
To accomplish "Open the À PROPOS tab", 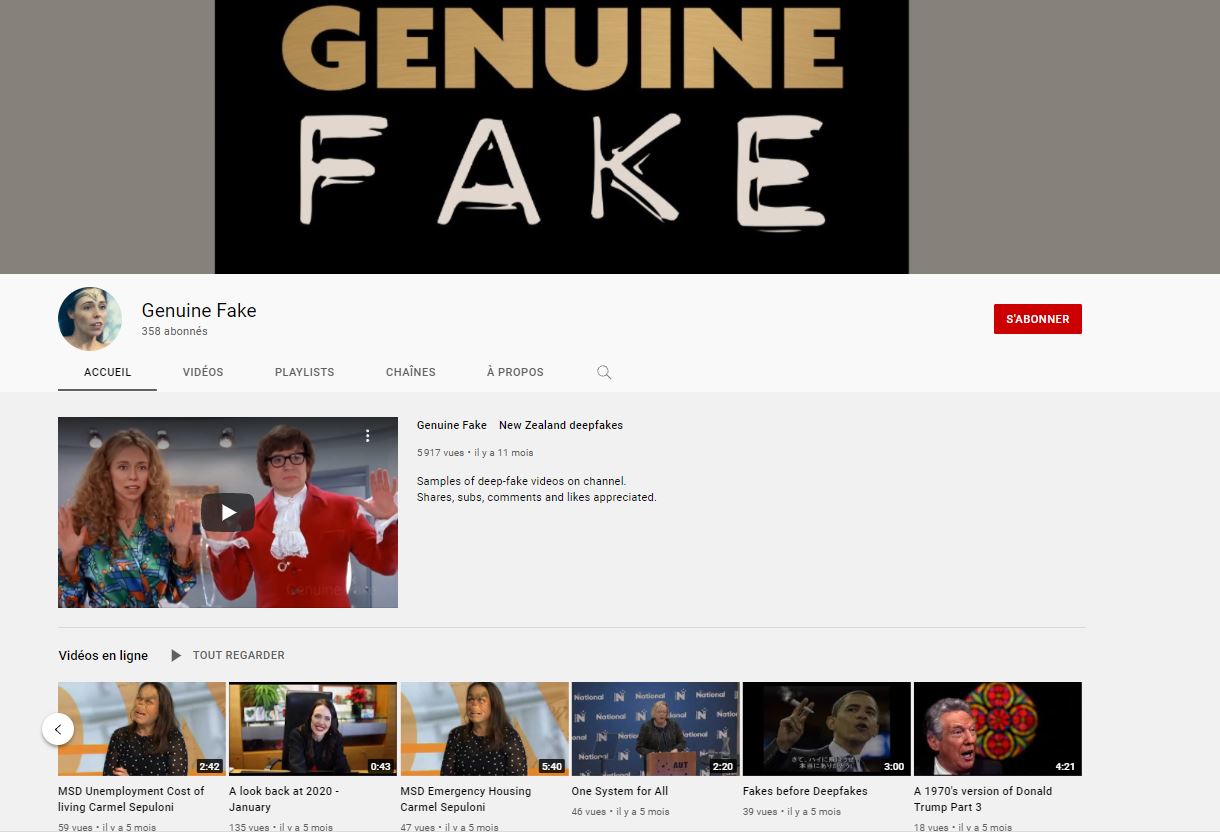I will [515, 372].
